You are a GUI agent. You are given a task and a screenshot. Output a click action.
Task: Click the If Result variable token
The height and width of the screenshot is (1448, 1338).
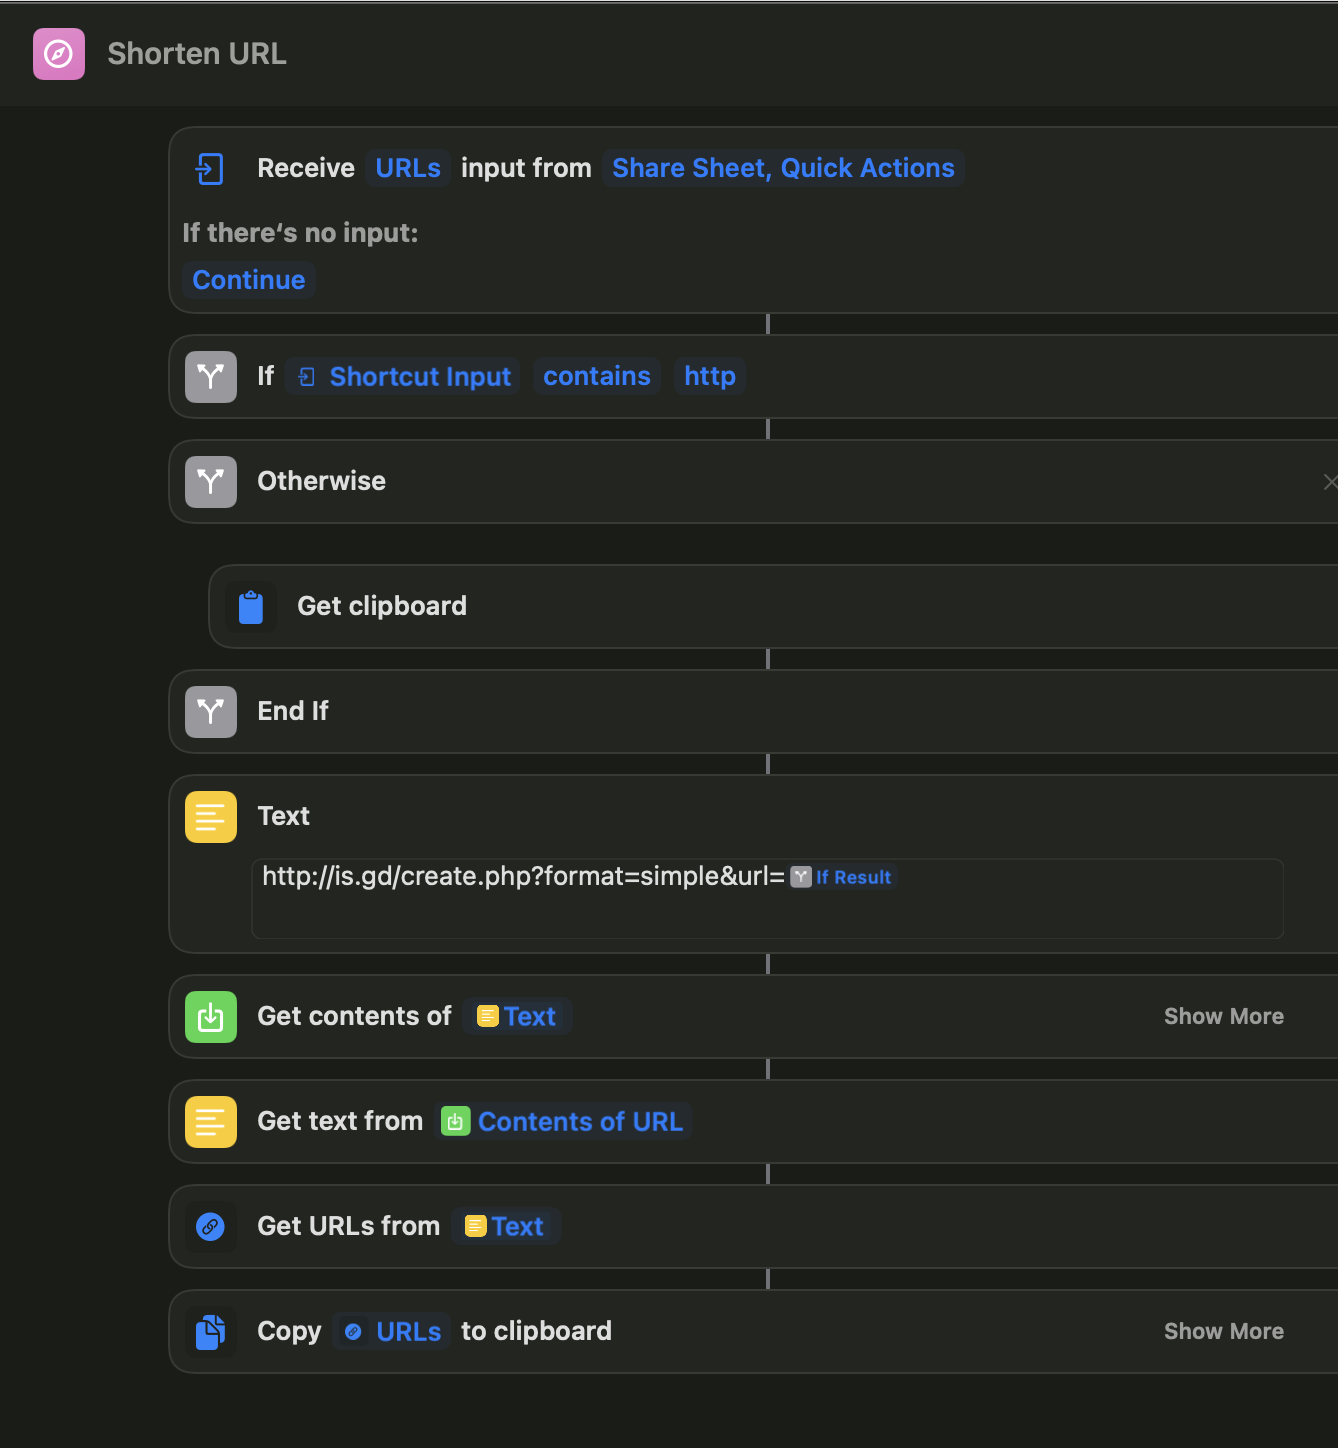pyautogui.click(x=843, y=877)
